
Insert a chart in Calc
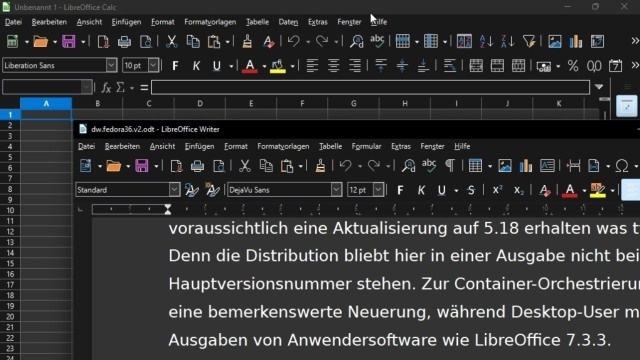pos(576,41)
